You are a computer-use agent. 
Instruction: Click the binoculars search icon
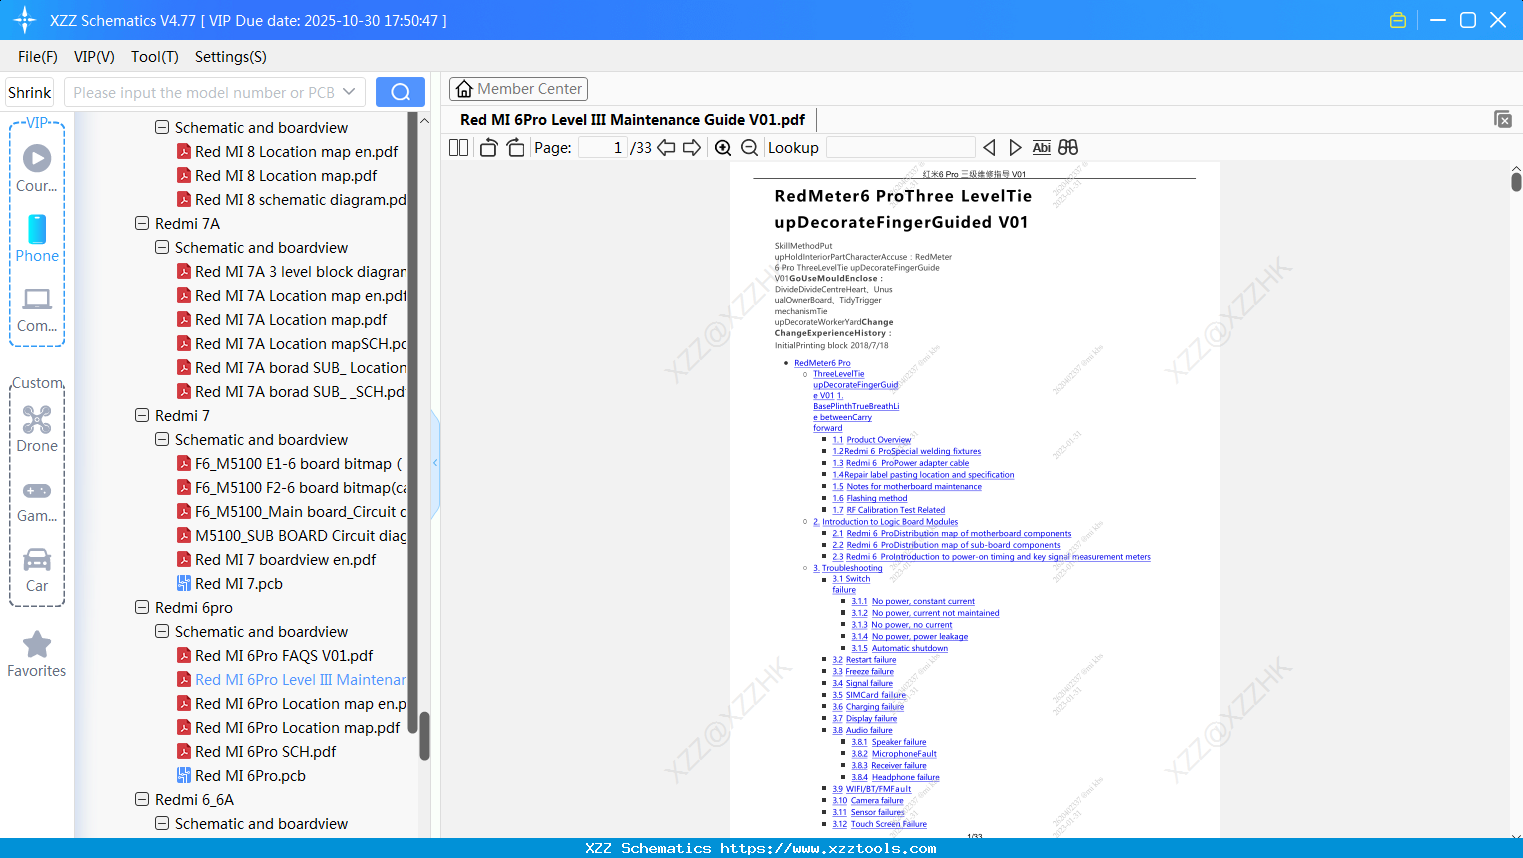1068,147
